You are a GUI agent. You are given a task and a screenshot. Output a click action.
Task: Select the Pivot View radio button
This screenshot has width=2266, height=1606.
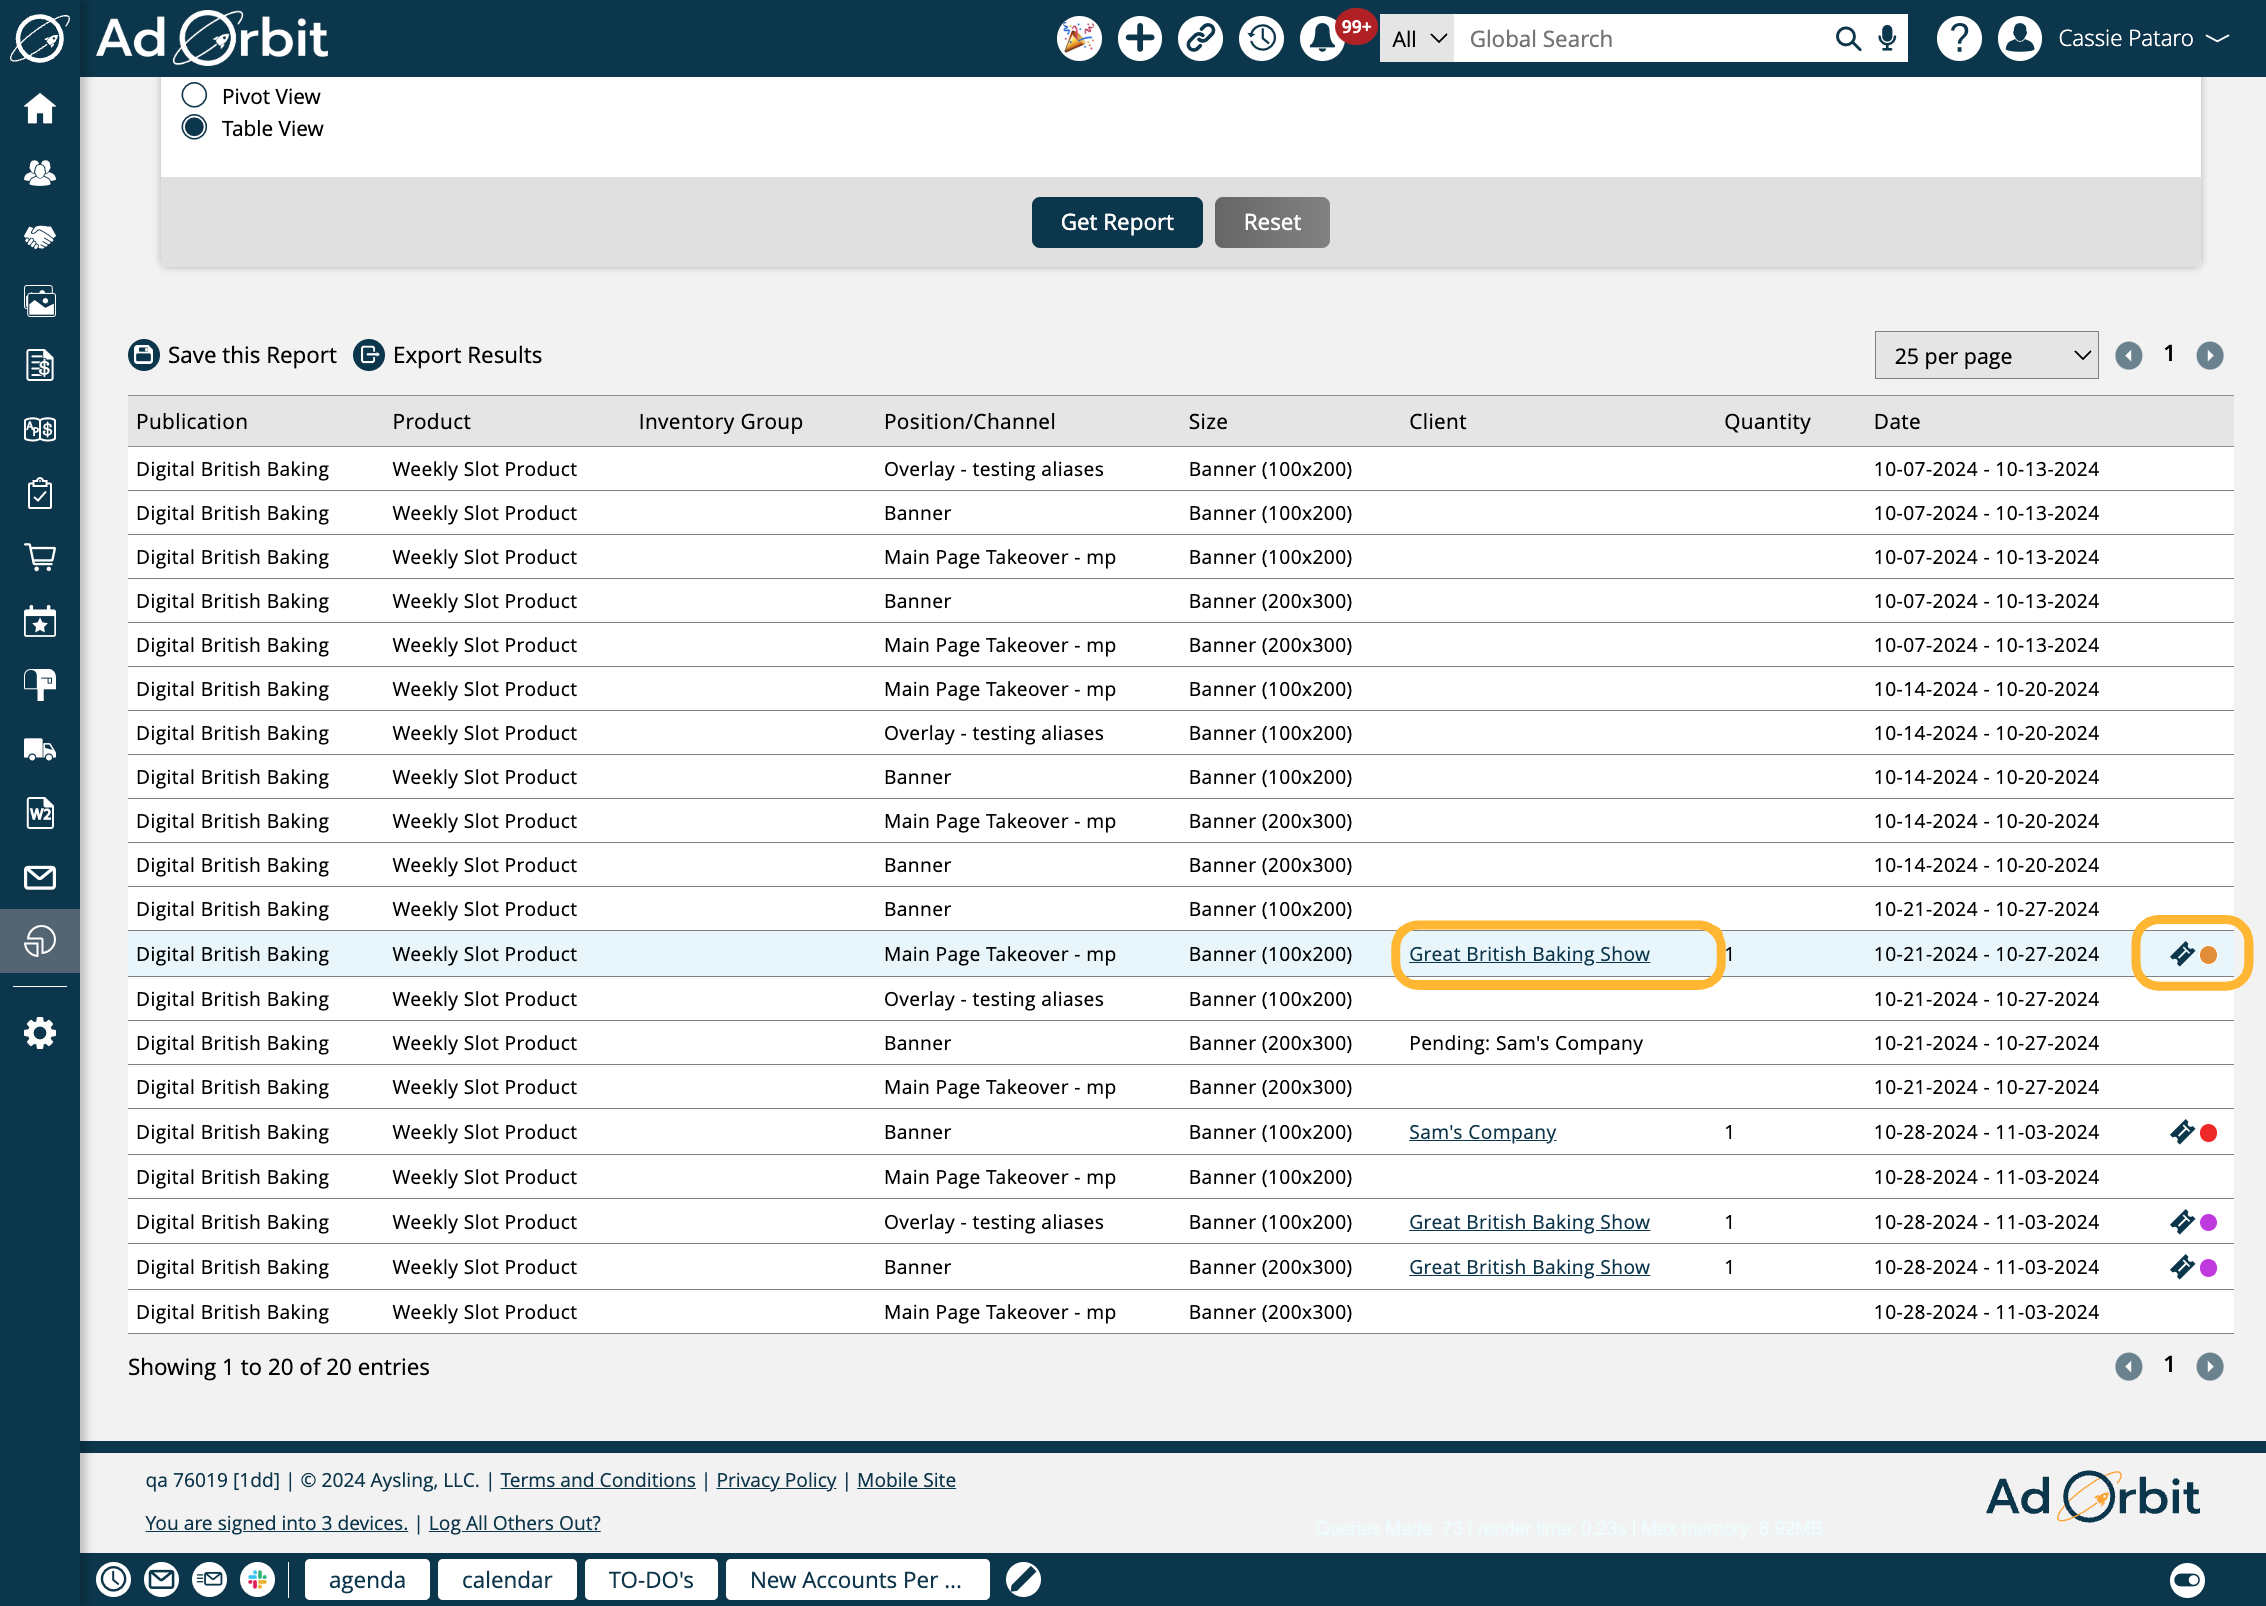[x=194, y=96]
